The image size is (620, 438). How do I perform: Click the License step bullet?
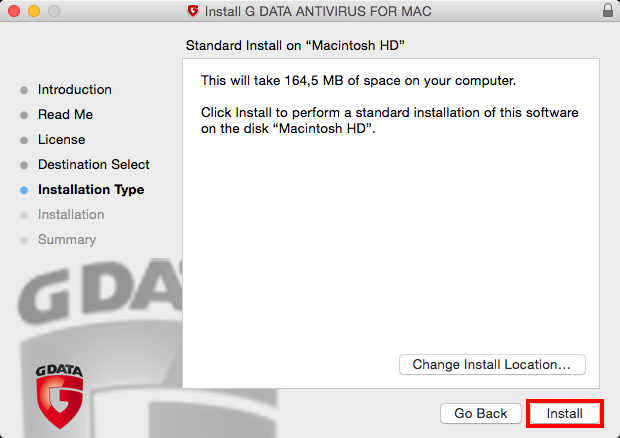[x=24, y=140]
